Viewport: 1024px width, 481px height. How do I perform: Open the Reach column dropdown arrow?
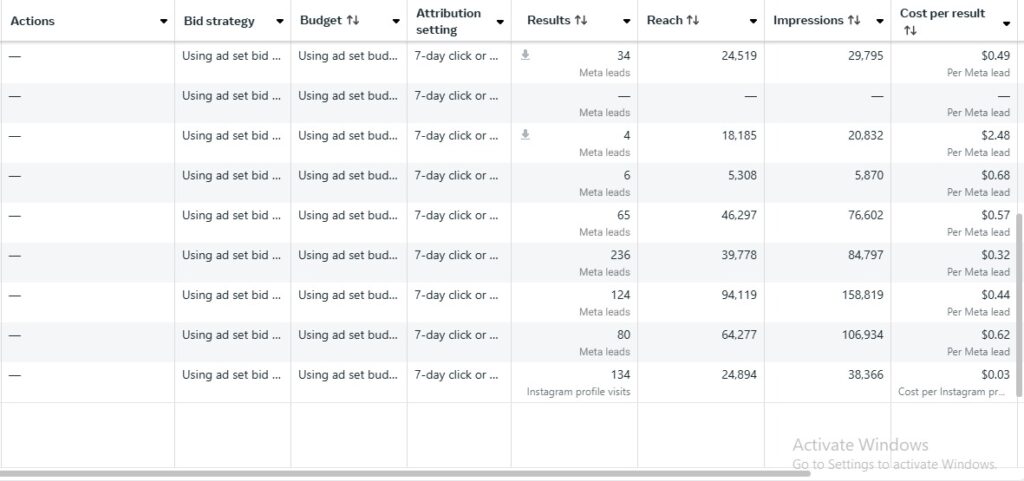pos(754,21)
